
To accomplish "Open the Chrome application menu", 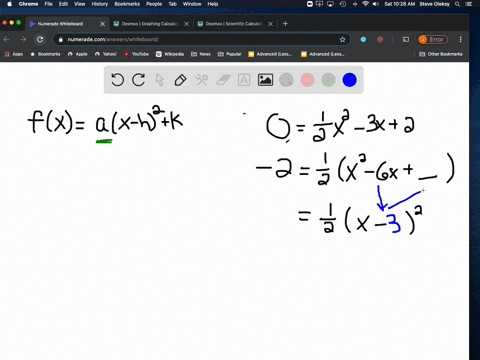I will (28, 4).
